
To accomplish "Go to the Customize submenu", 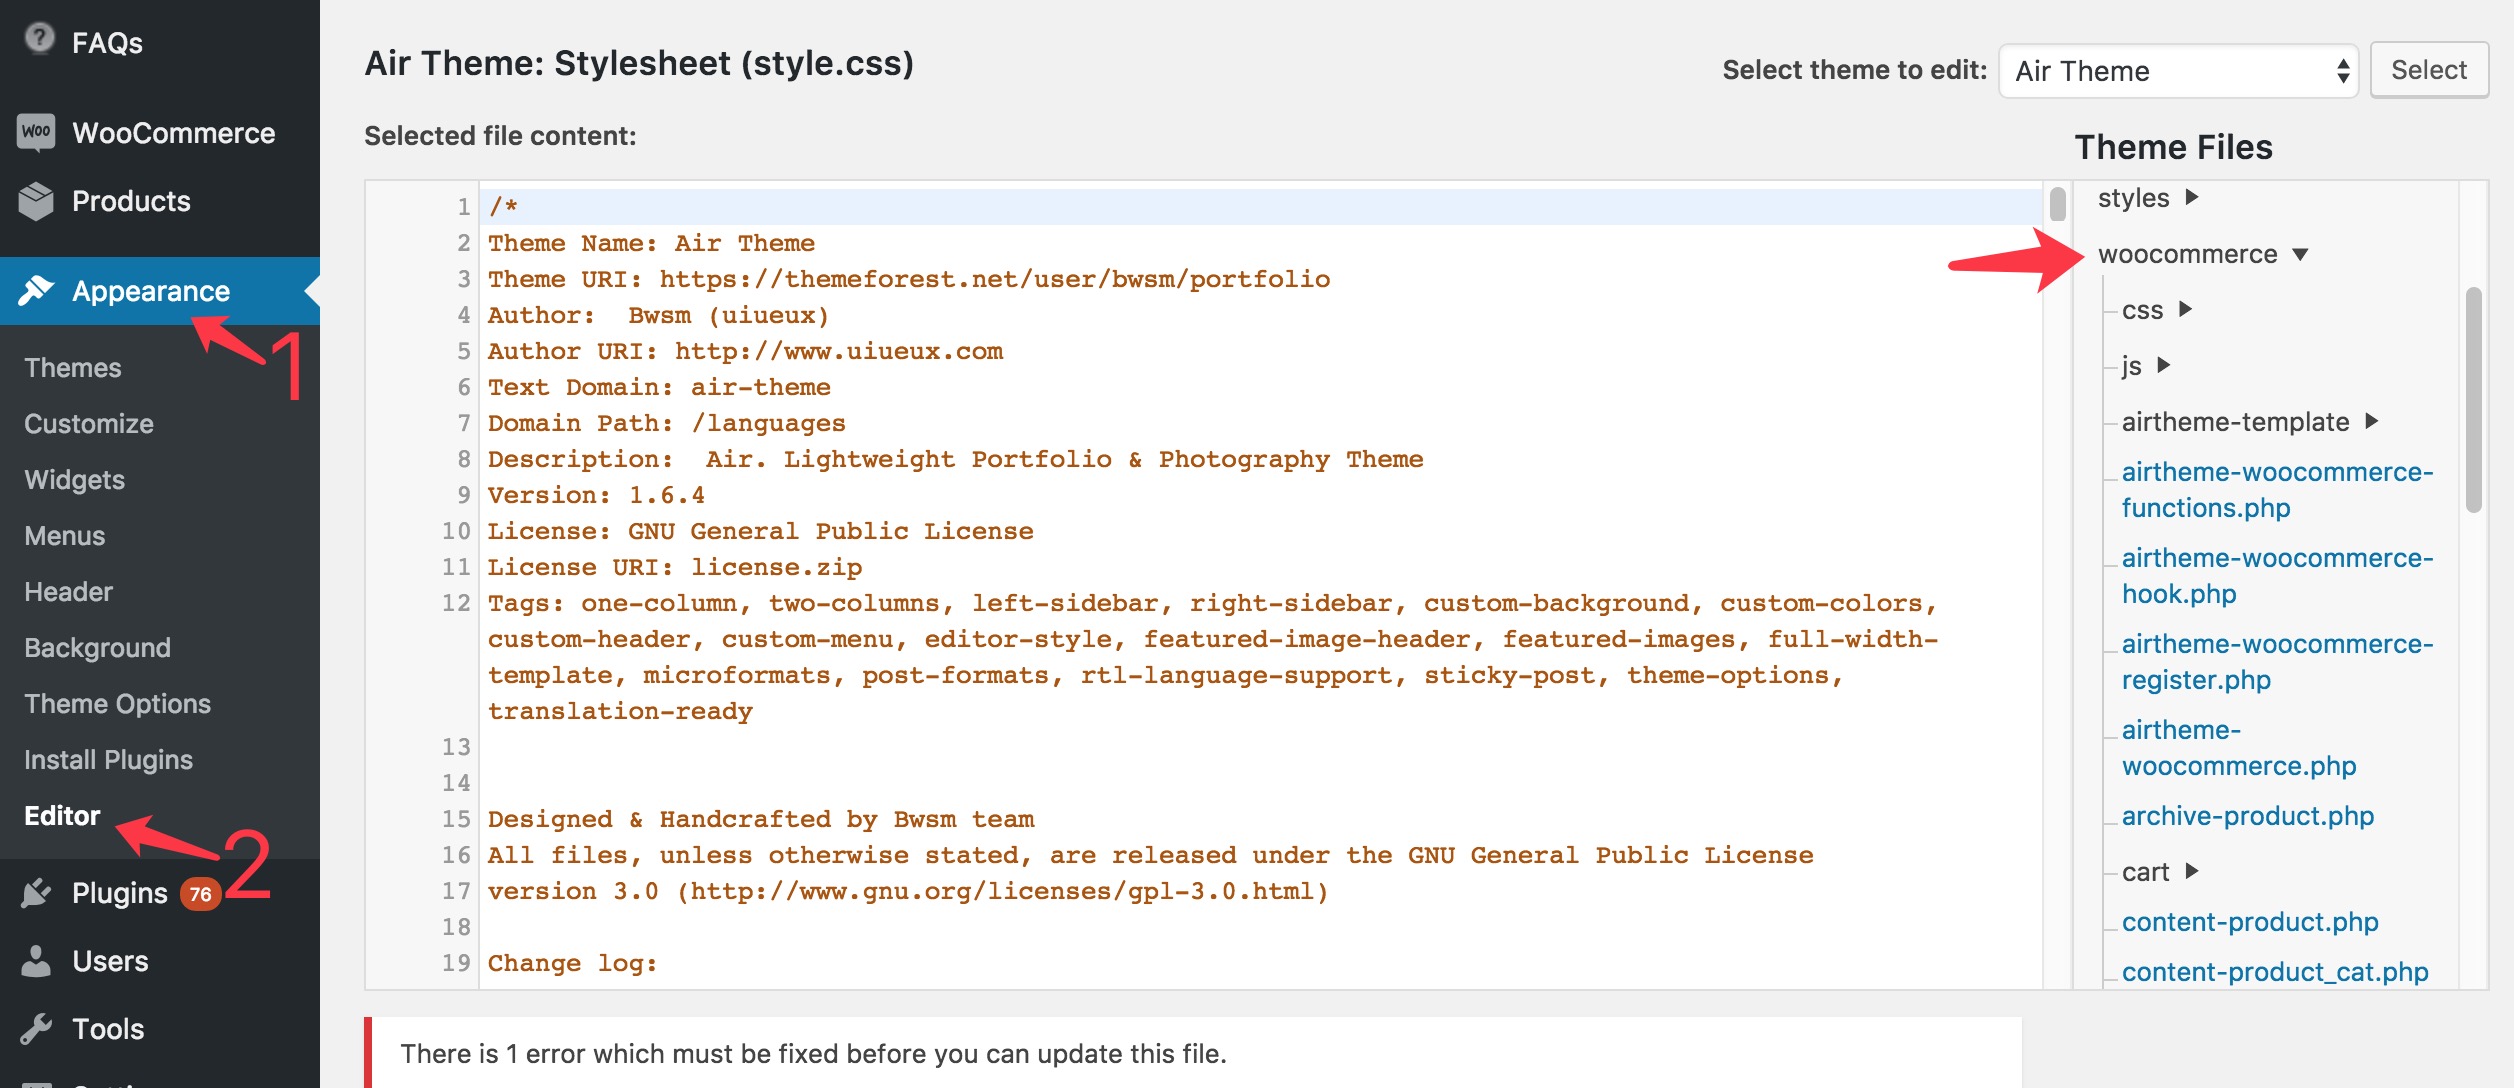I will click(x=88, y=424).
